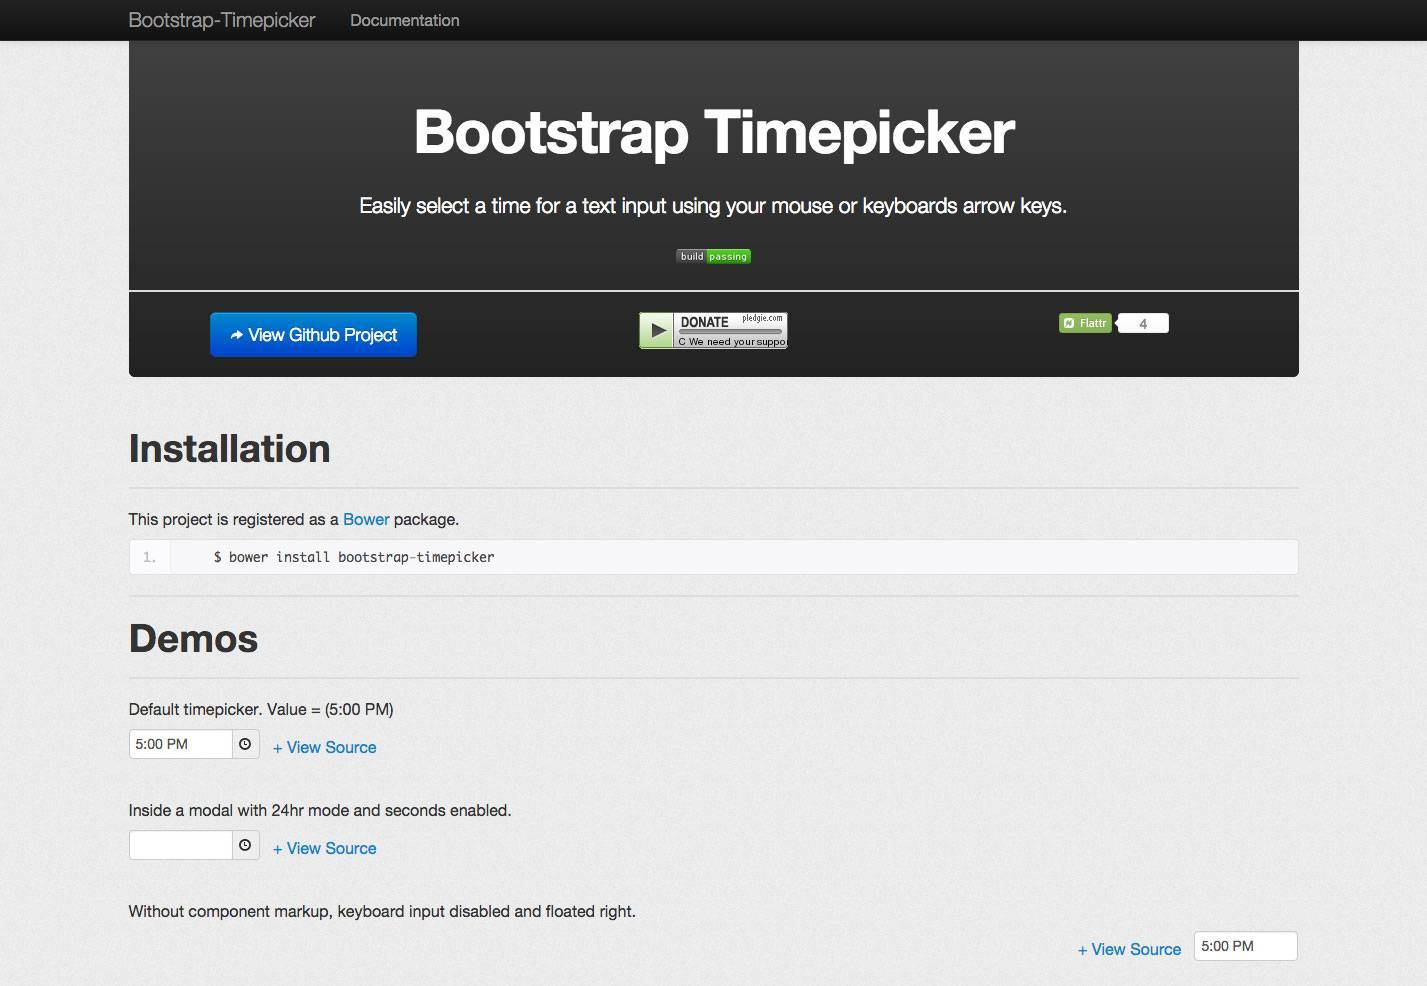
Task: Click the Demos heading
Action: pyautogui.click(x=193, y=639)
